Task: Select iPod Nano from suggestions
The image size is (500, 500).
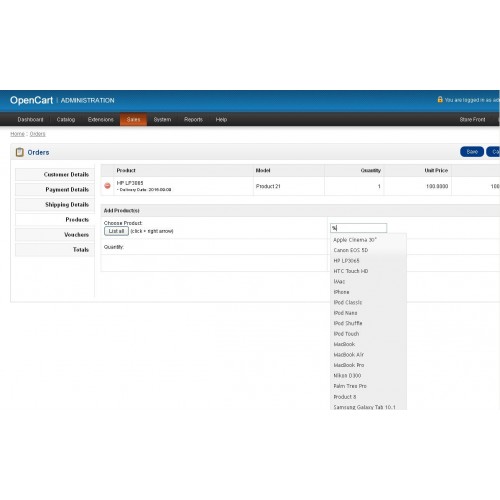Action: pos(368,313)
